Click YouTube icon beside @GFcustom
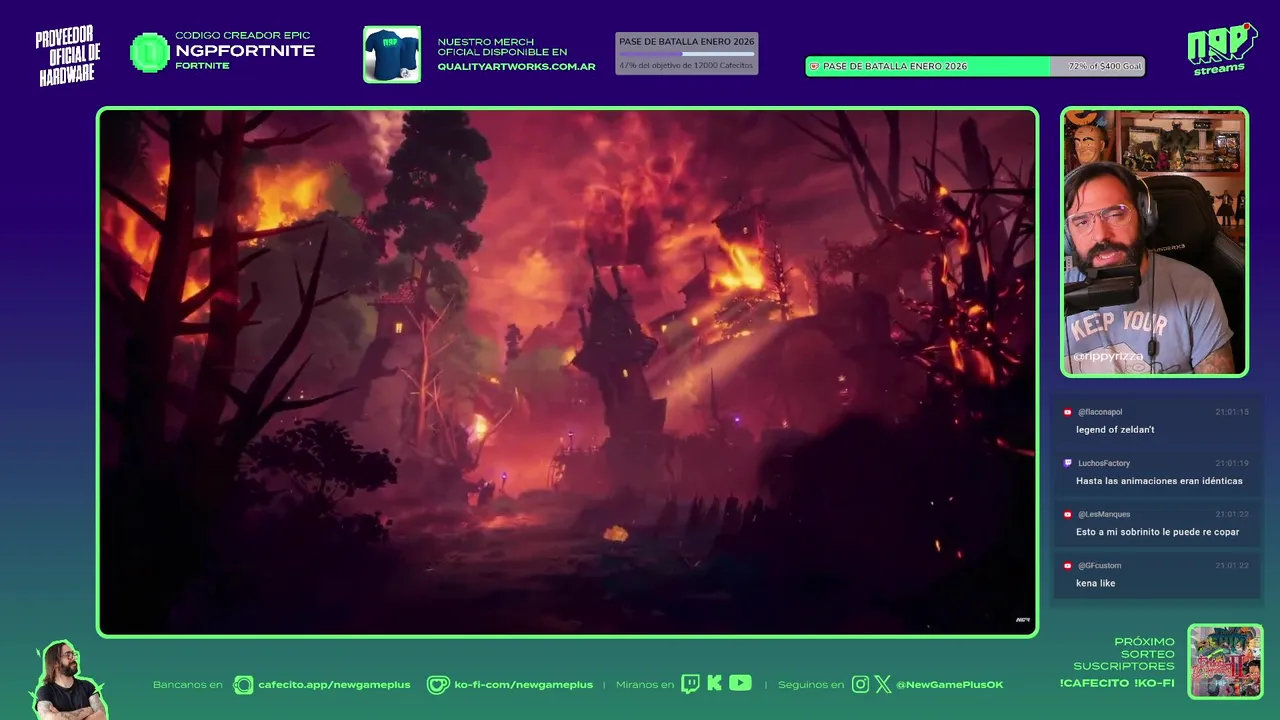Viewport: 1280px width, 720px height. click(1068, 566)
